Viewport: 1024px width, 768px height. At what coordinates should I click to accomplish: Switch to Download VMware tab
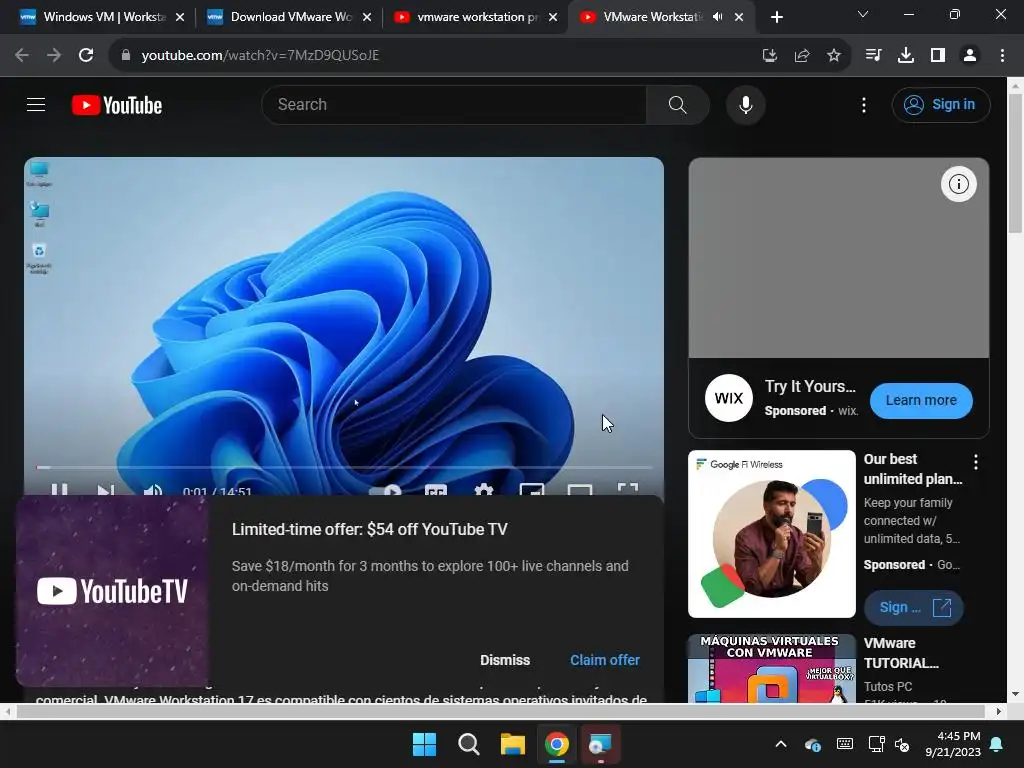pyautogui.click(x=287, y=17)
